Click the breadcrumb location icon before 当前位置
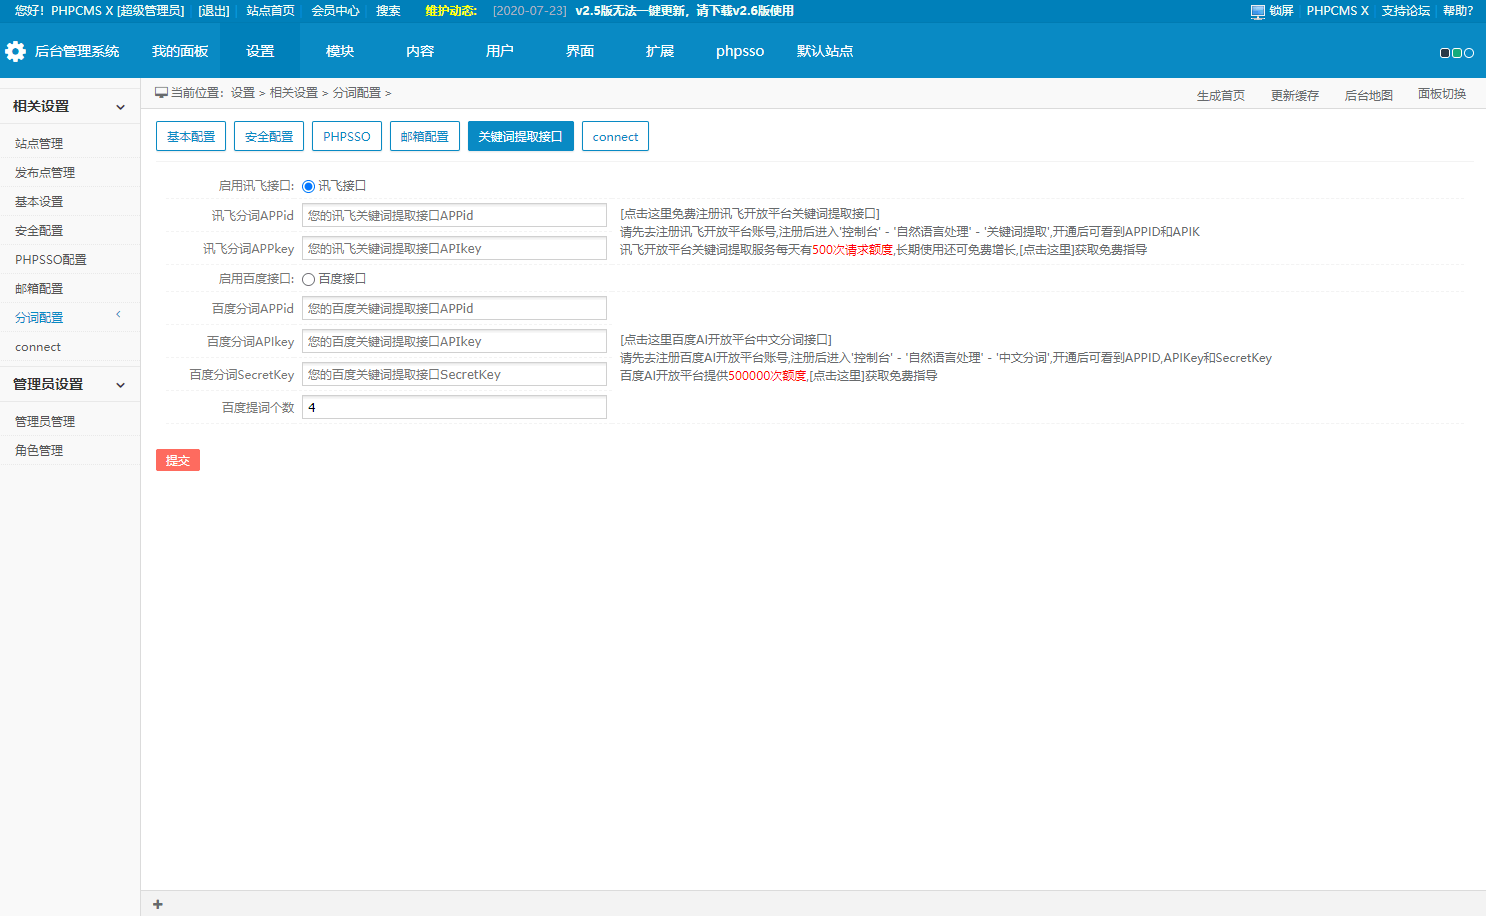The image size is (1486, 916). click(160, 91)
